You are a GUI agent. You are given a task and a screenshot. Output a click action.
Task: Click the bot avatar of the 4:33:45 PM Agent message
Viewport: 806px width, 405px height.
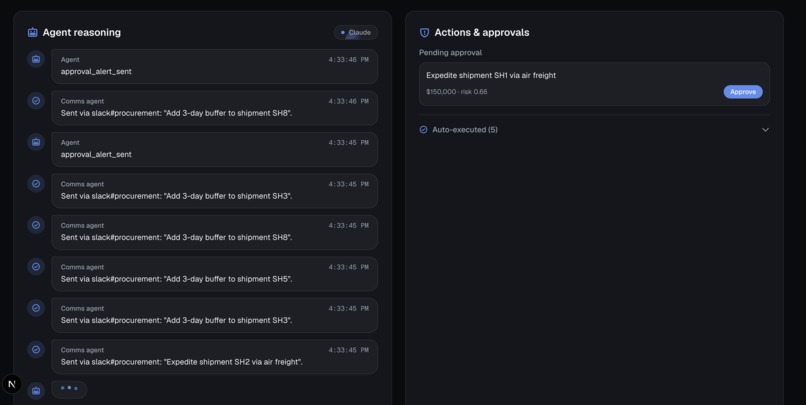point(36,142)
